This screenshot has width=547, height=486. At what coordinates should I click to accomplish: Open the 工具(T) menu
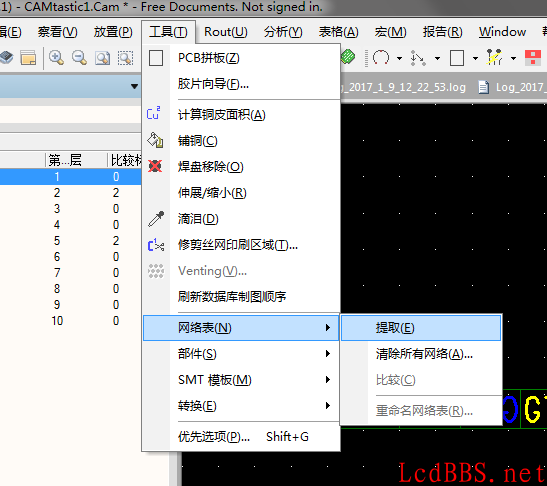(x=168, y=32)
